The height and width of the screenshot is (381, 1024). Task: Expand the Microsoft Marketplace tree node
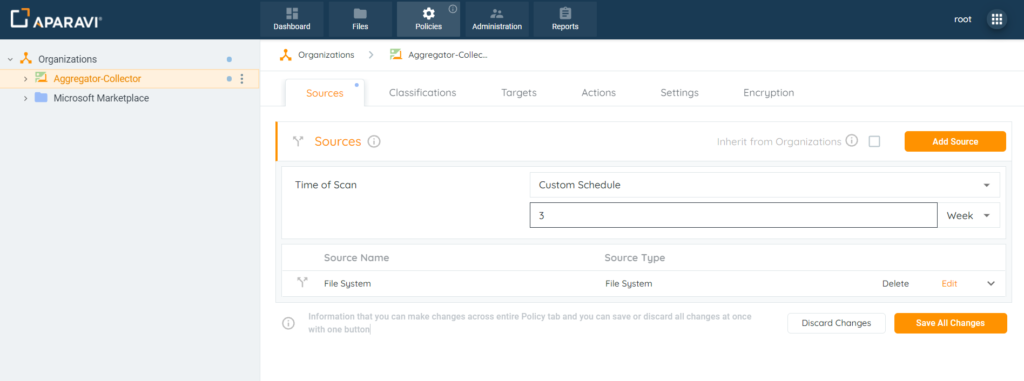[x=25, y=98]
